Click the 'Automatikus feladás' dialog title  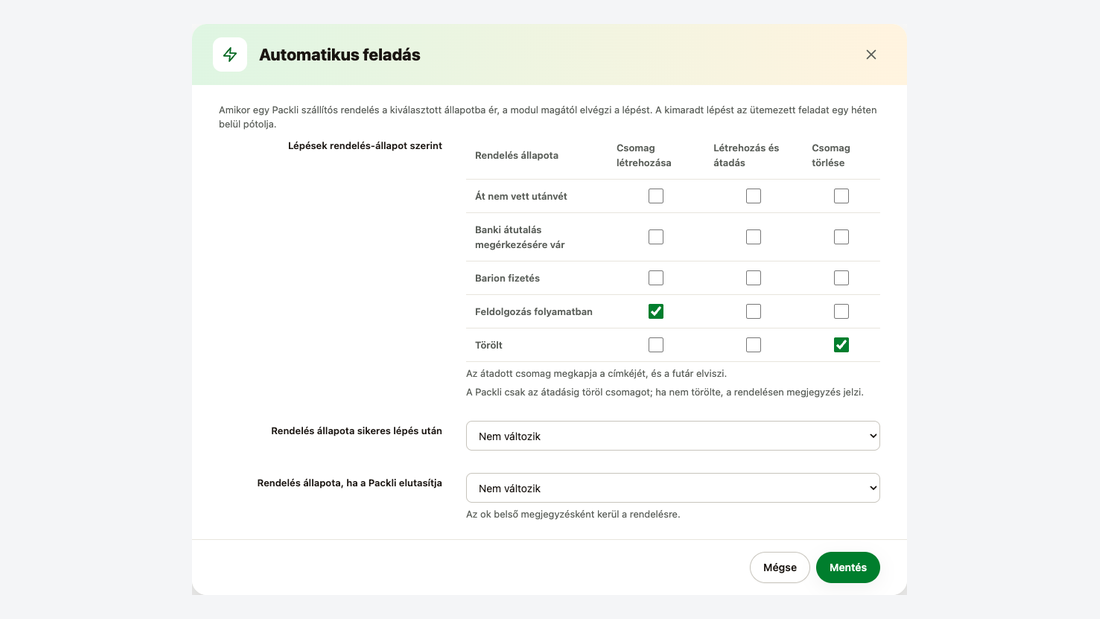click(x=340, y=55)
